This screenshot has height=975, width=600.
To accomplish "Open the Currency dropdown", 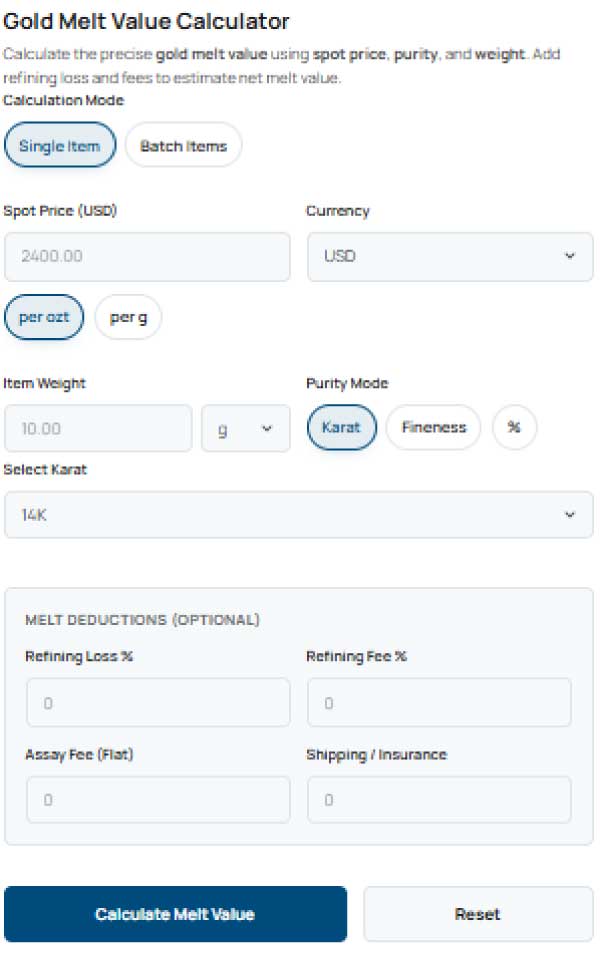I will pyautogui.click(x=449, y=257).
